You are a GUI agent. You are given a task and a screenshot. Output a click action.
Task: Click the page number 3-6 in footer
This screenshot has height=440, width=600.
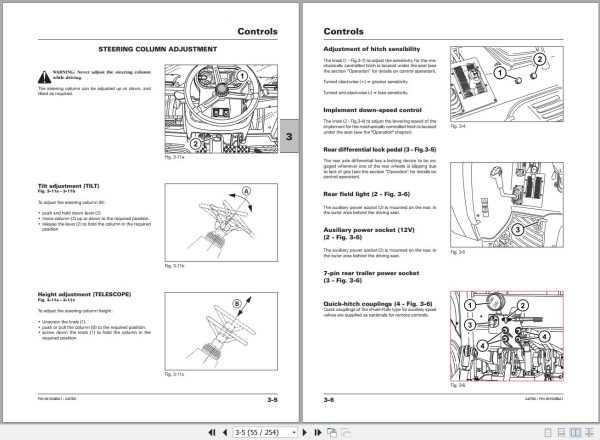pyautogui.click(x=329, y=400)
